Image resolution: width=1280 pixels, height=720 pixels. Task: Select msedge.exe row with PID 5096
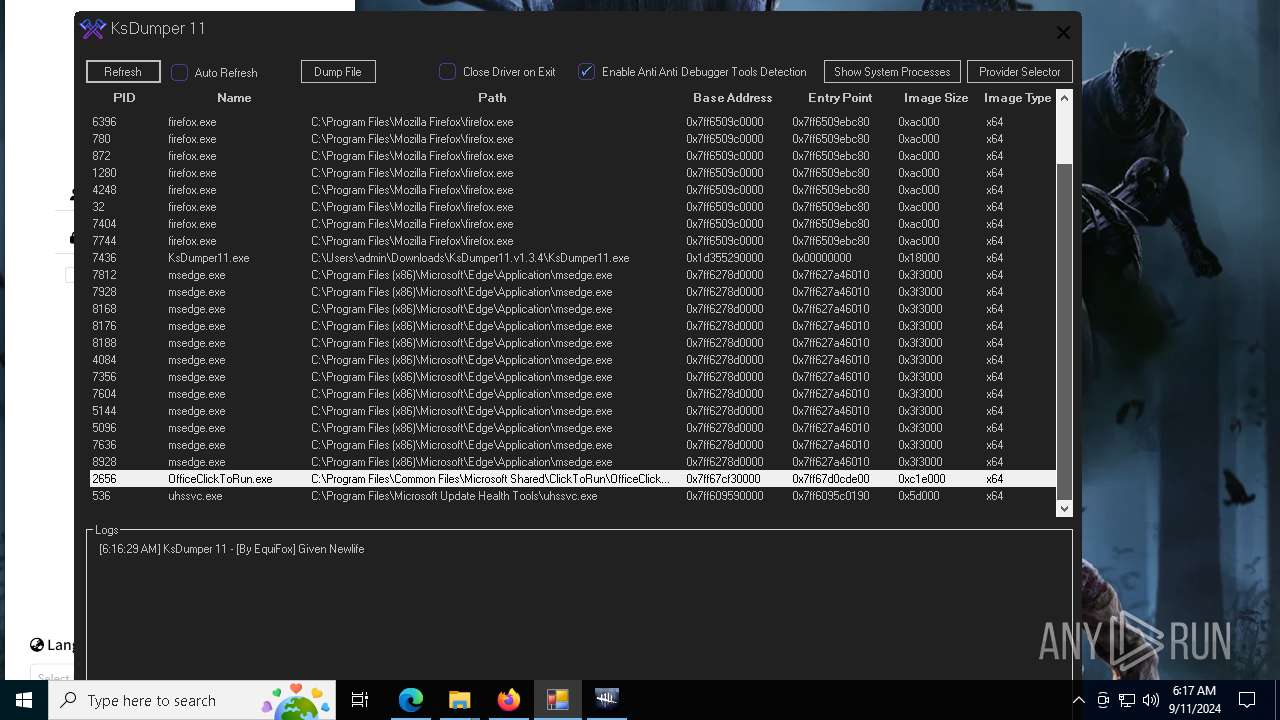[x=573, y=428]
